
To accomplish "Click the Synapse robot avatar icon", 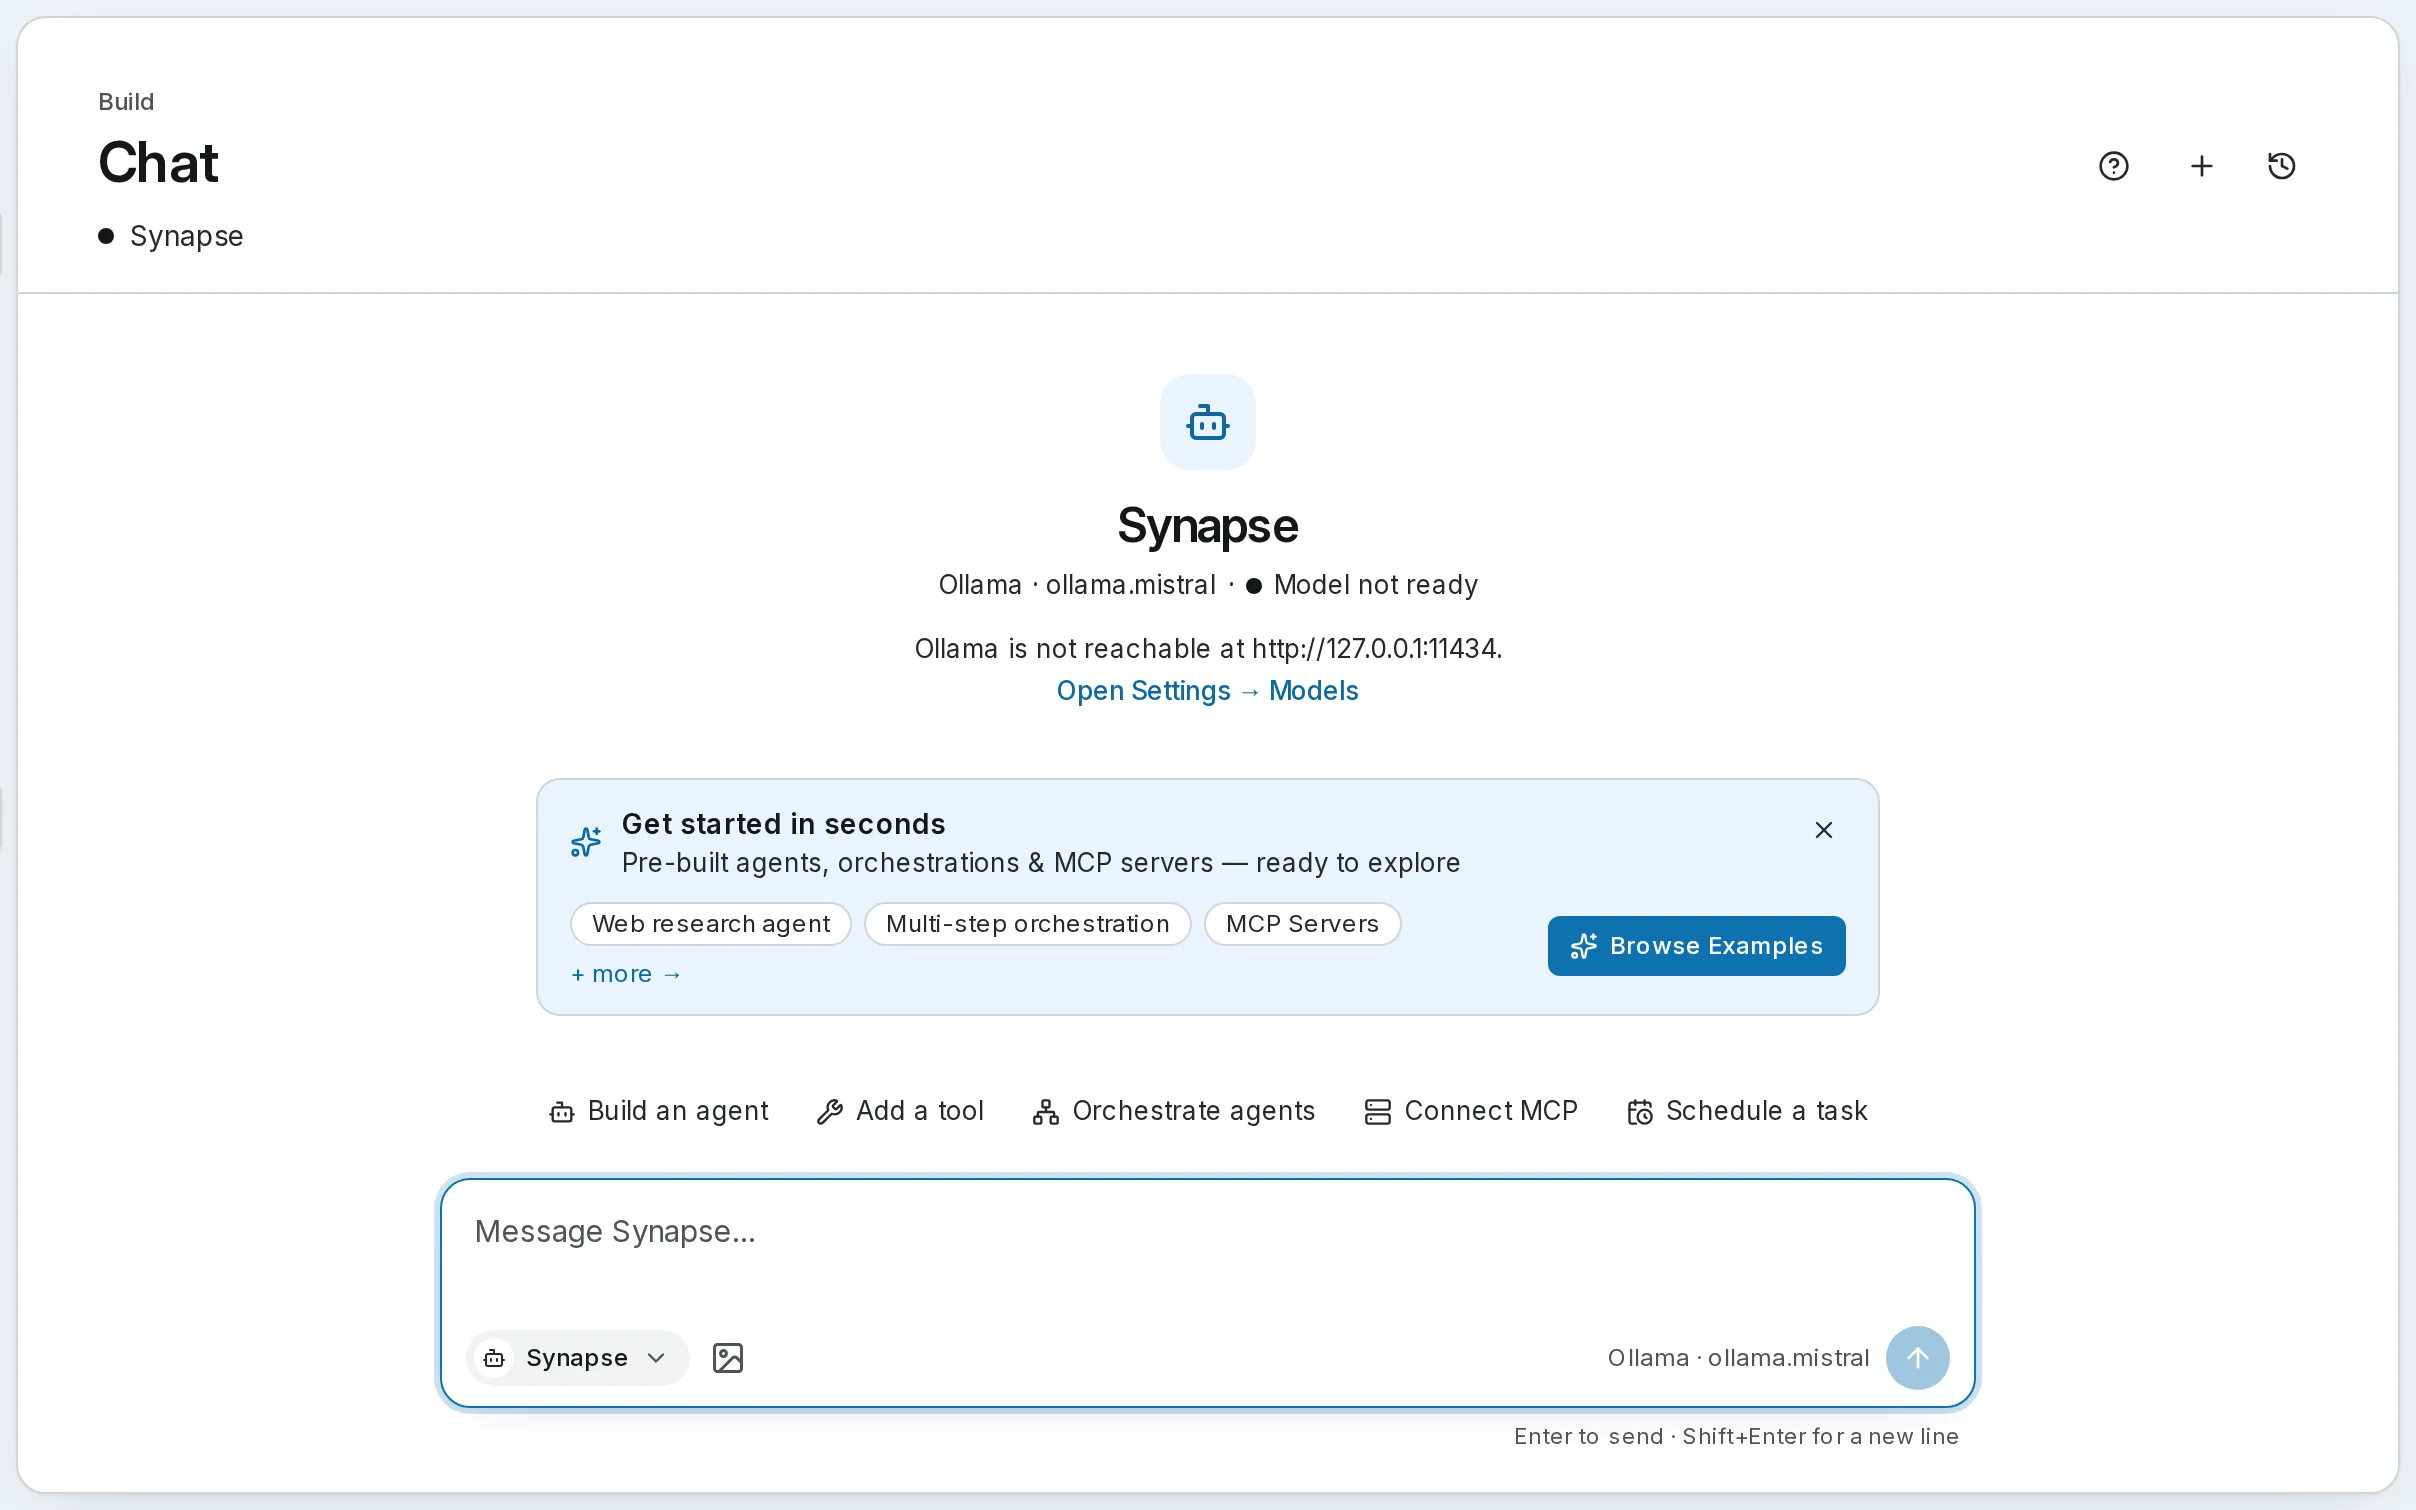I will tap(1207, 422).
